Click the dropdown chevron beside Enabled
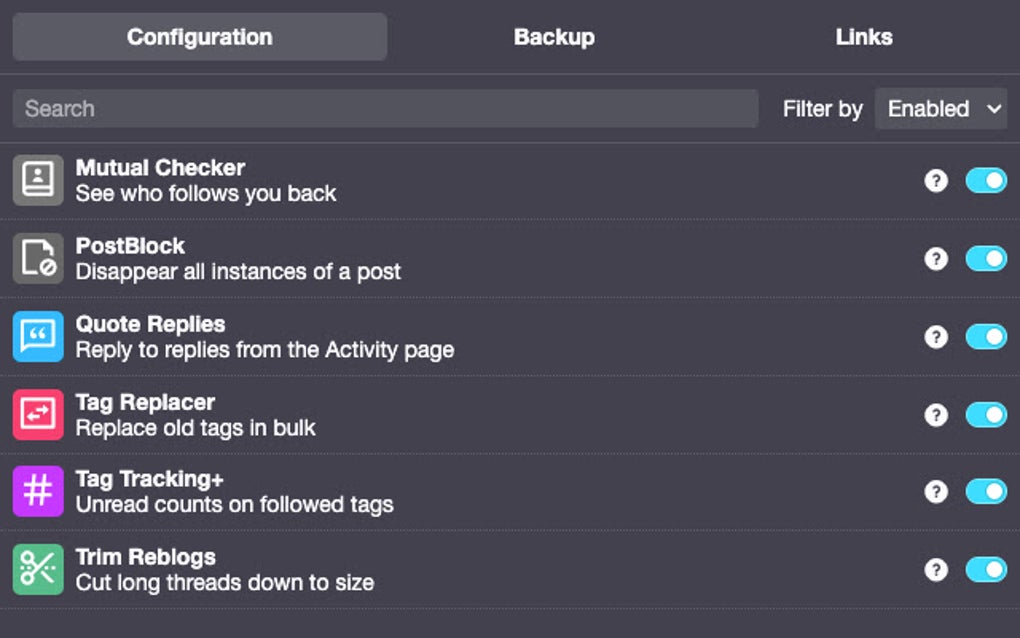 click(993, 110)
